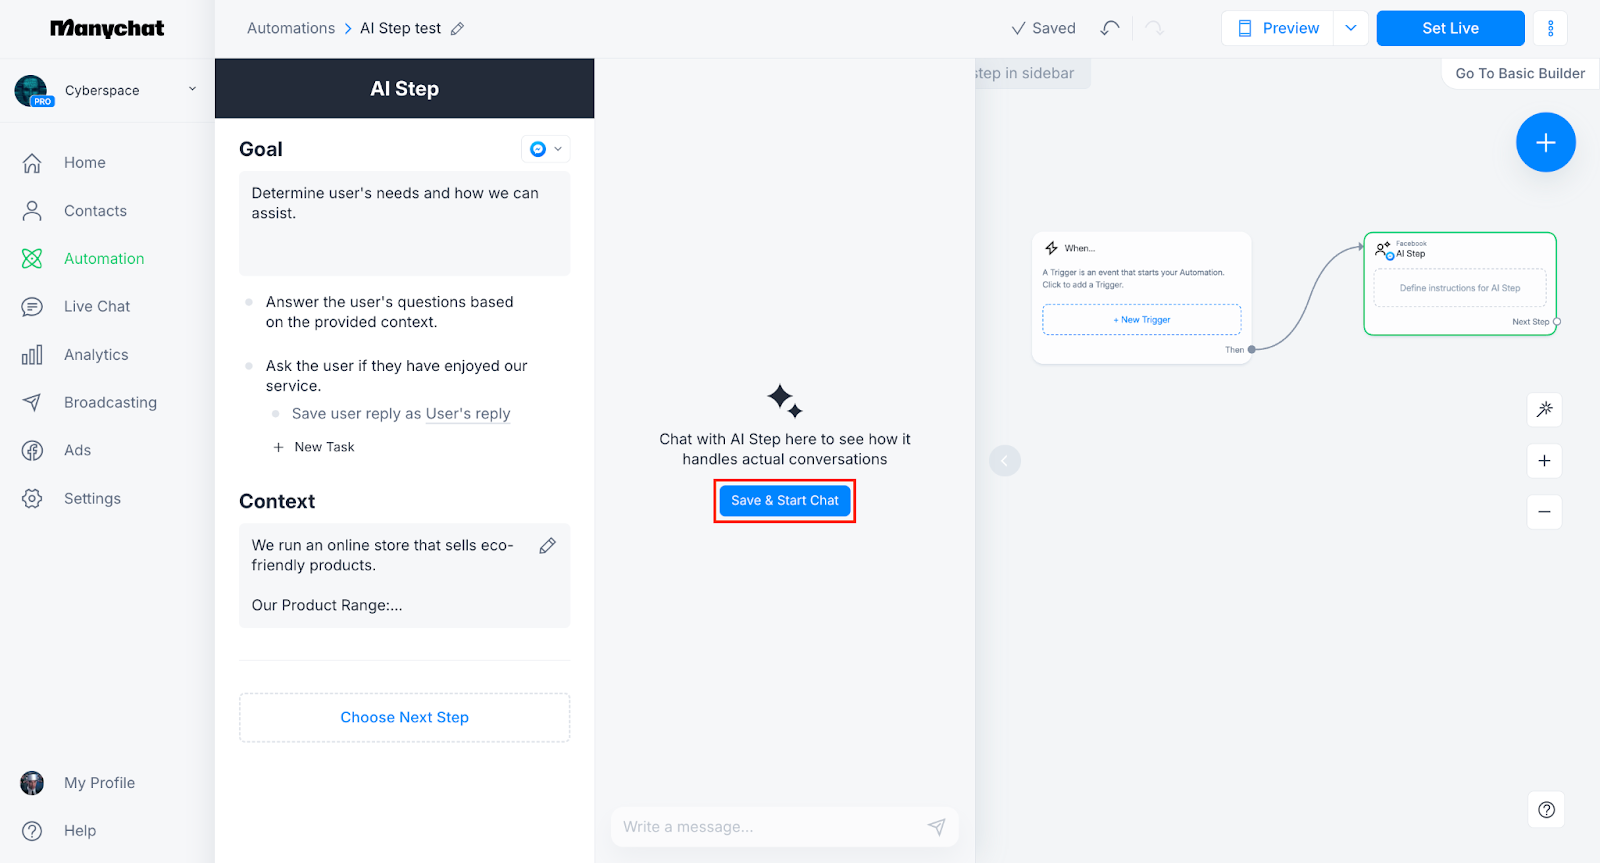Collapse the chat preview panel arrow
Image resolution: width=1600 pixels, height=863 pixels.
pyautogui.click(x=1005, y=461)
